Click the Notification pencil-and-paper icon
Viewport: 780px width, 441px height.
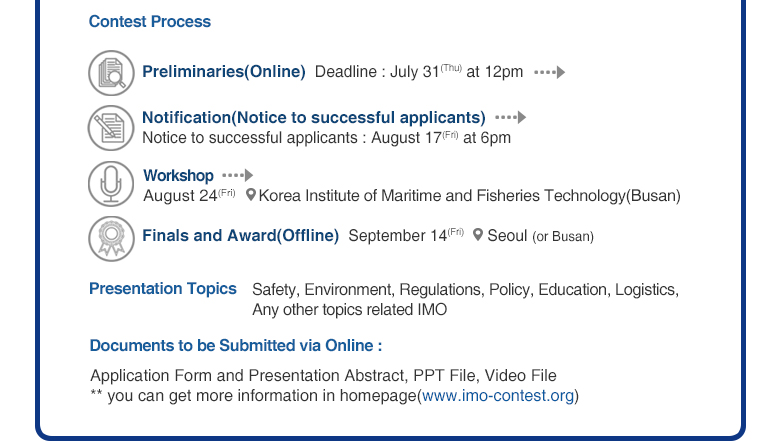(x=111, y=128)
